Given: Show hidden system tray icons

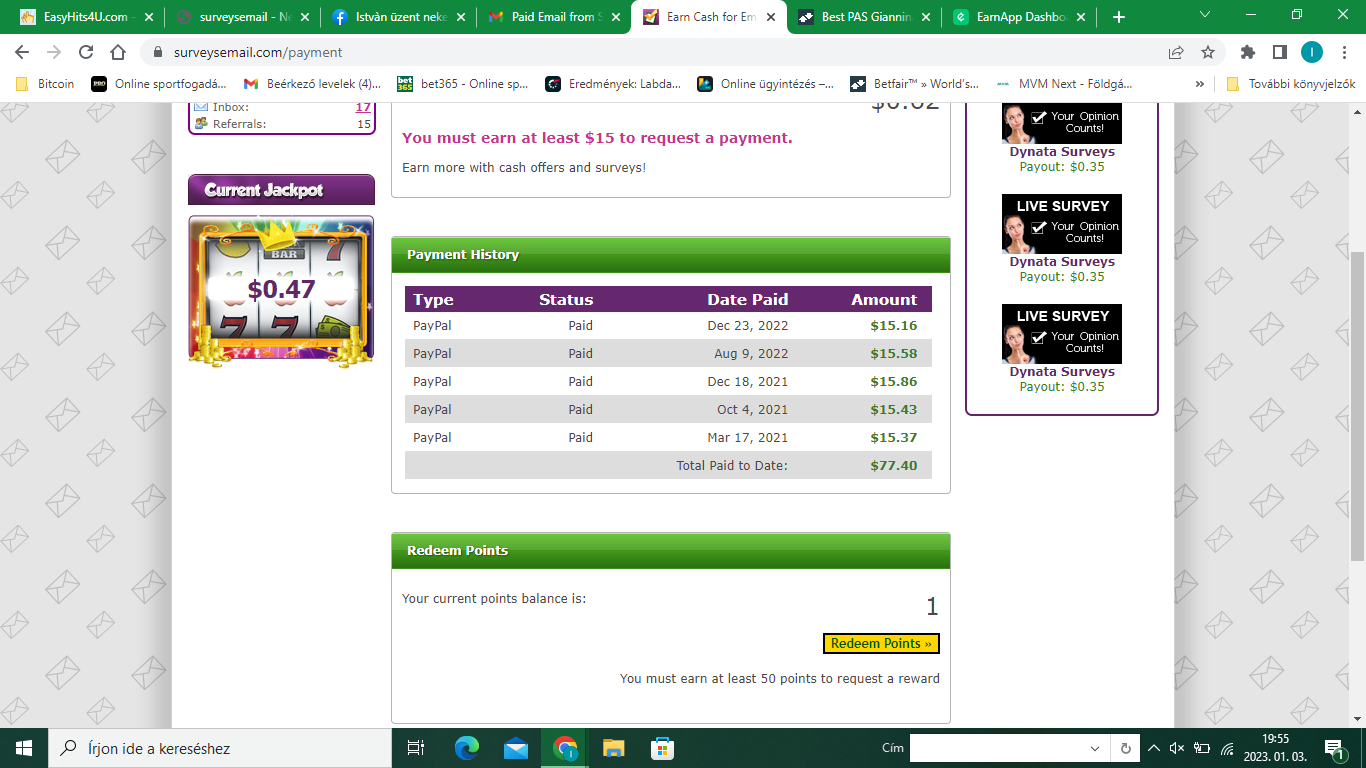Looking at the screenshot, I should click(x=1153, y=748).
